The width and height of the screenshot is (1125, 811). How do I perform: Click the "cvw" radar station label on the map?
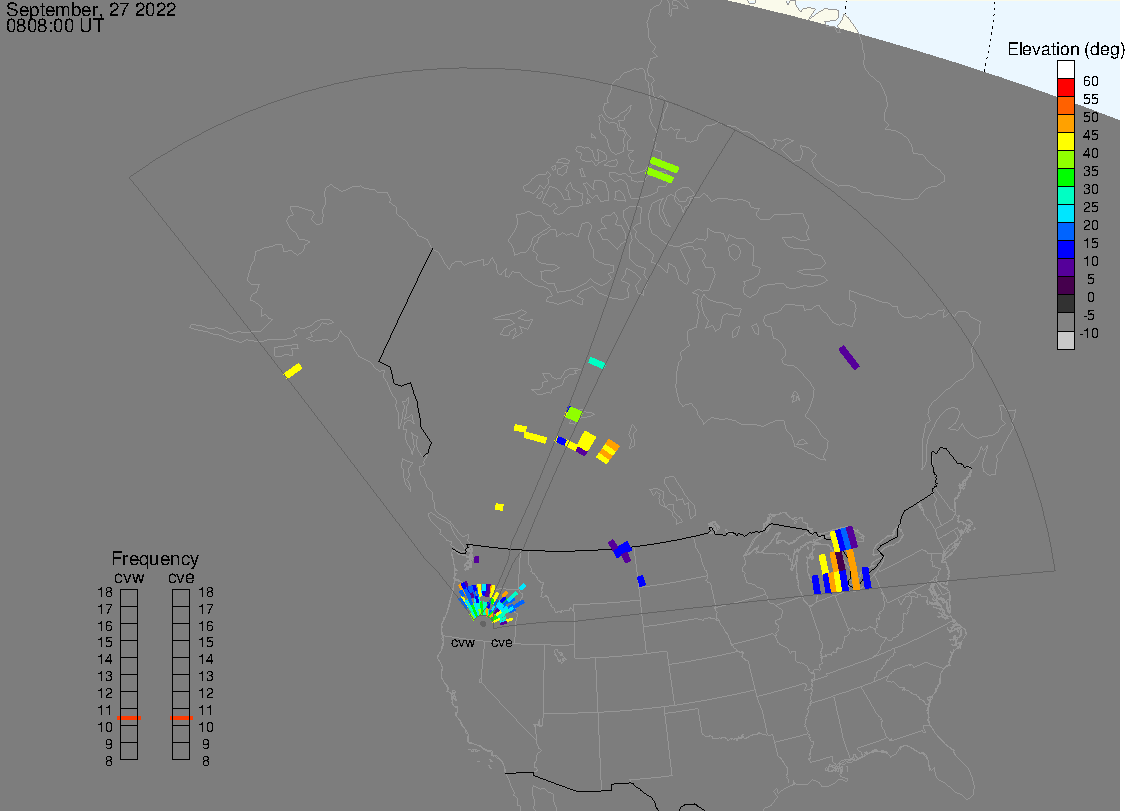click(463, 642)
